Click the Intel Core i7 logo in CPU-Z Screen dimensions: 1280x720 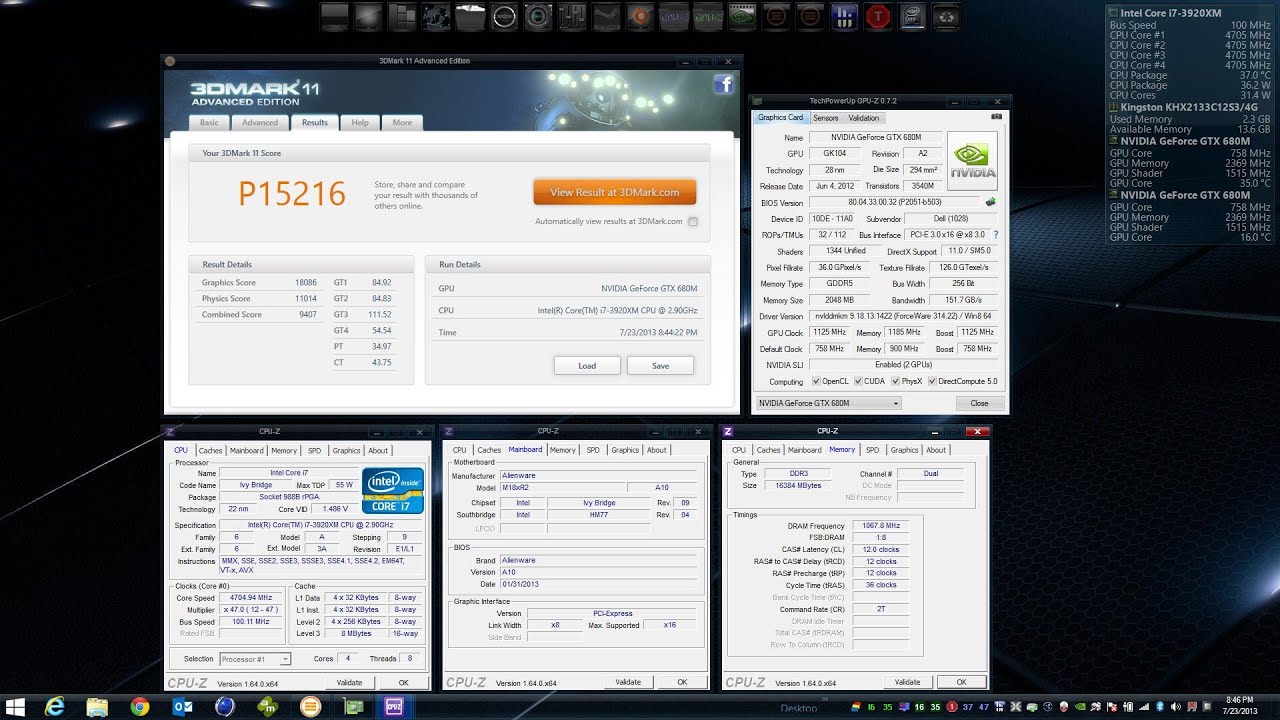(x=393, y=490)
